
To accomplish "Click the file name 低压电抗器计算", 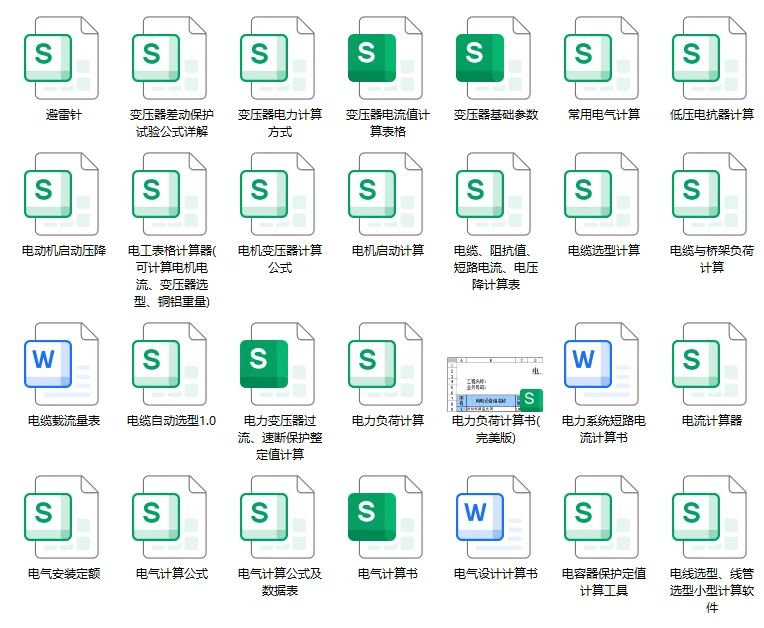I will tap(712, 115).
